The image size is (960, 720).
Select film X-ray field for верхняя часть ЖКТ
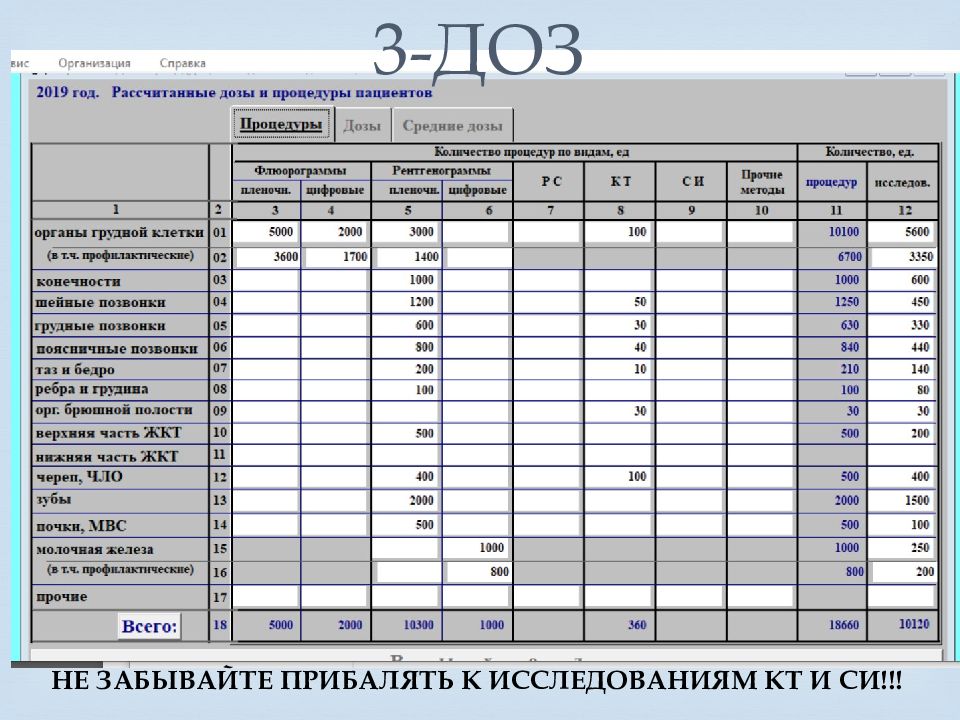coord(406,433)
